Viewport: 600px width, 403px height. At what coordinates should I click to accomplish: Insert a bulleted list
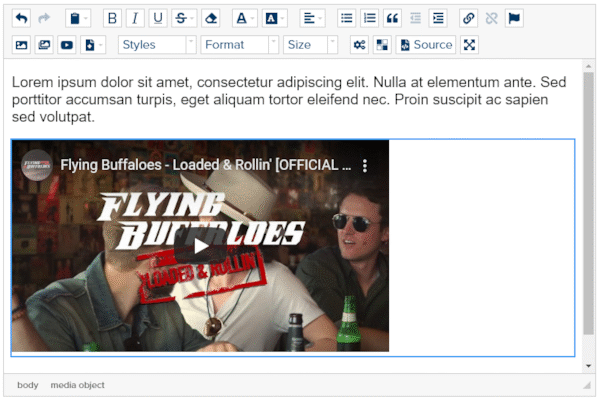pos(347,18)
